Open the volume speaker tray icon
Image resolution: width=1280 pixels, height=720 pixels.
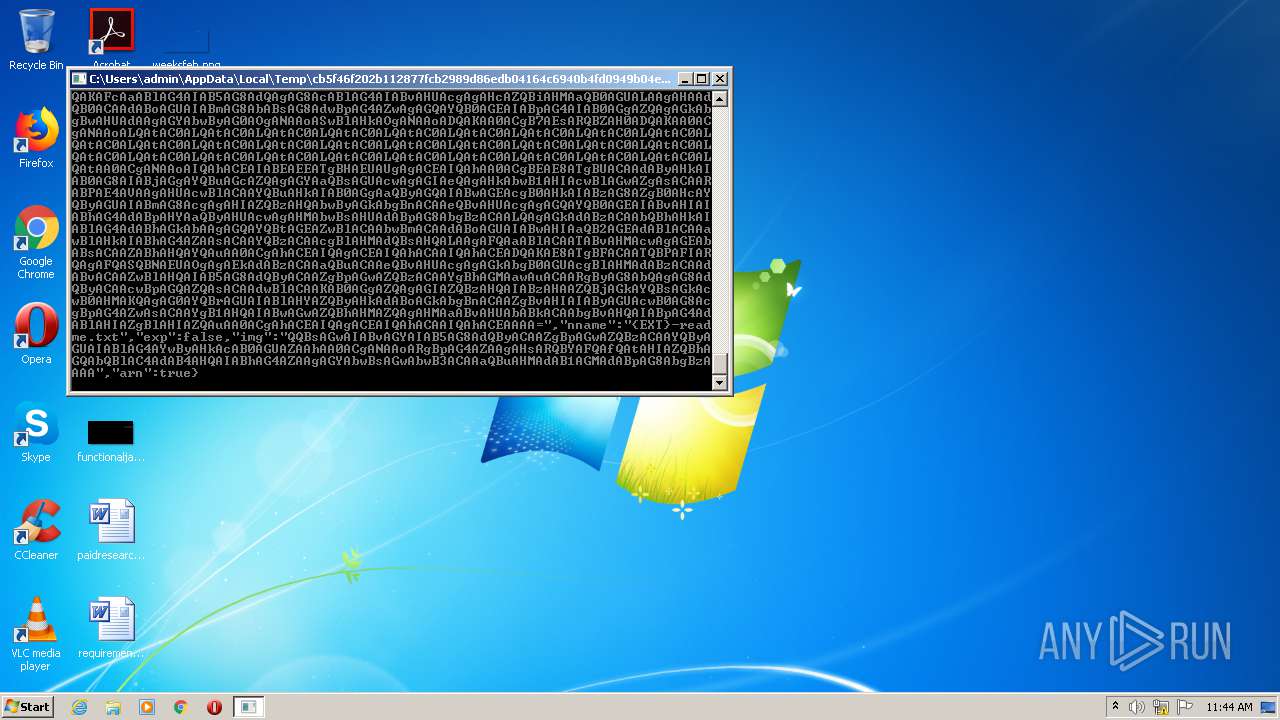1137,707
